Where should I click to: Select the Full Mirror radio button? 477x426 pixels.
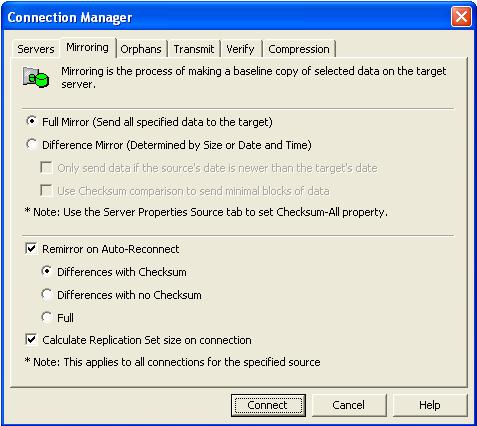click(32, 121)
